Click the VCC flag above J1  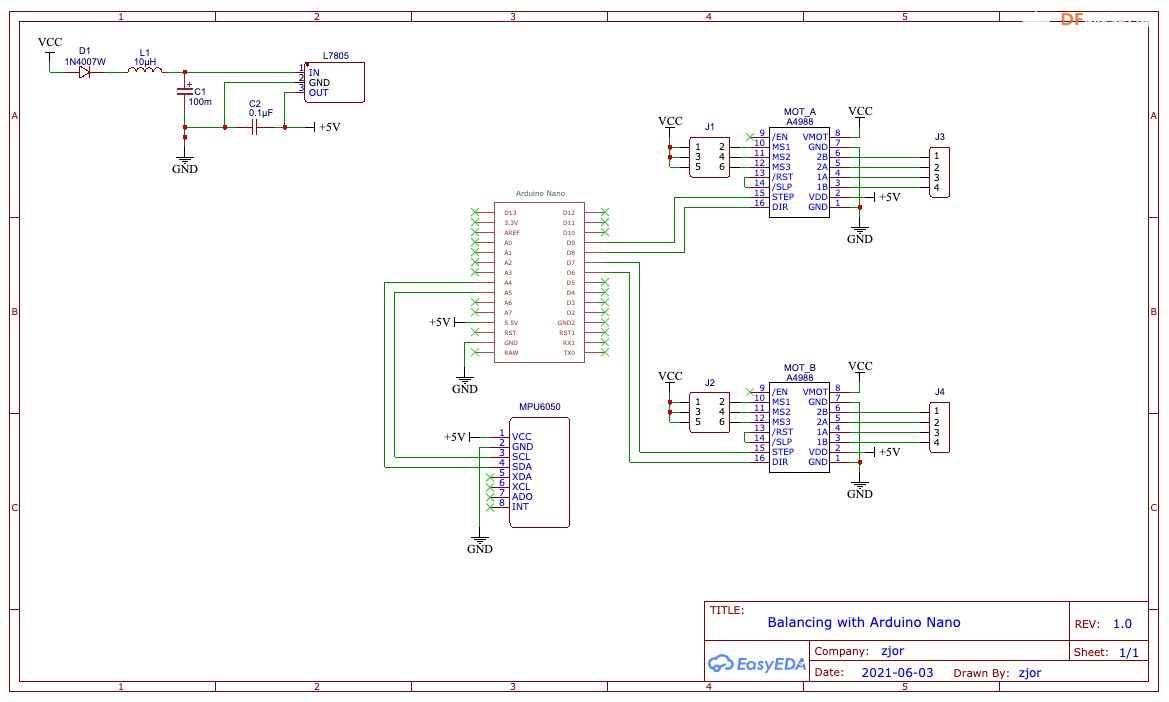pos(669,126)
